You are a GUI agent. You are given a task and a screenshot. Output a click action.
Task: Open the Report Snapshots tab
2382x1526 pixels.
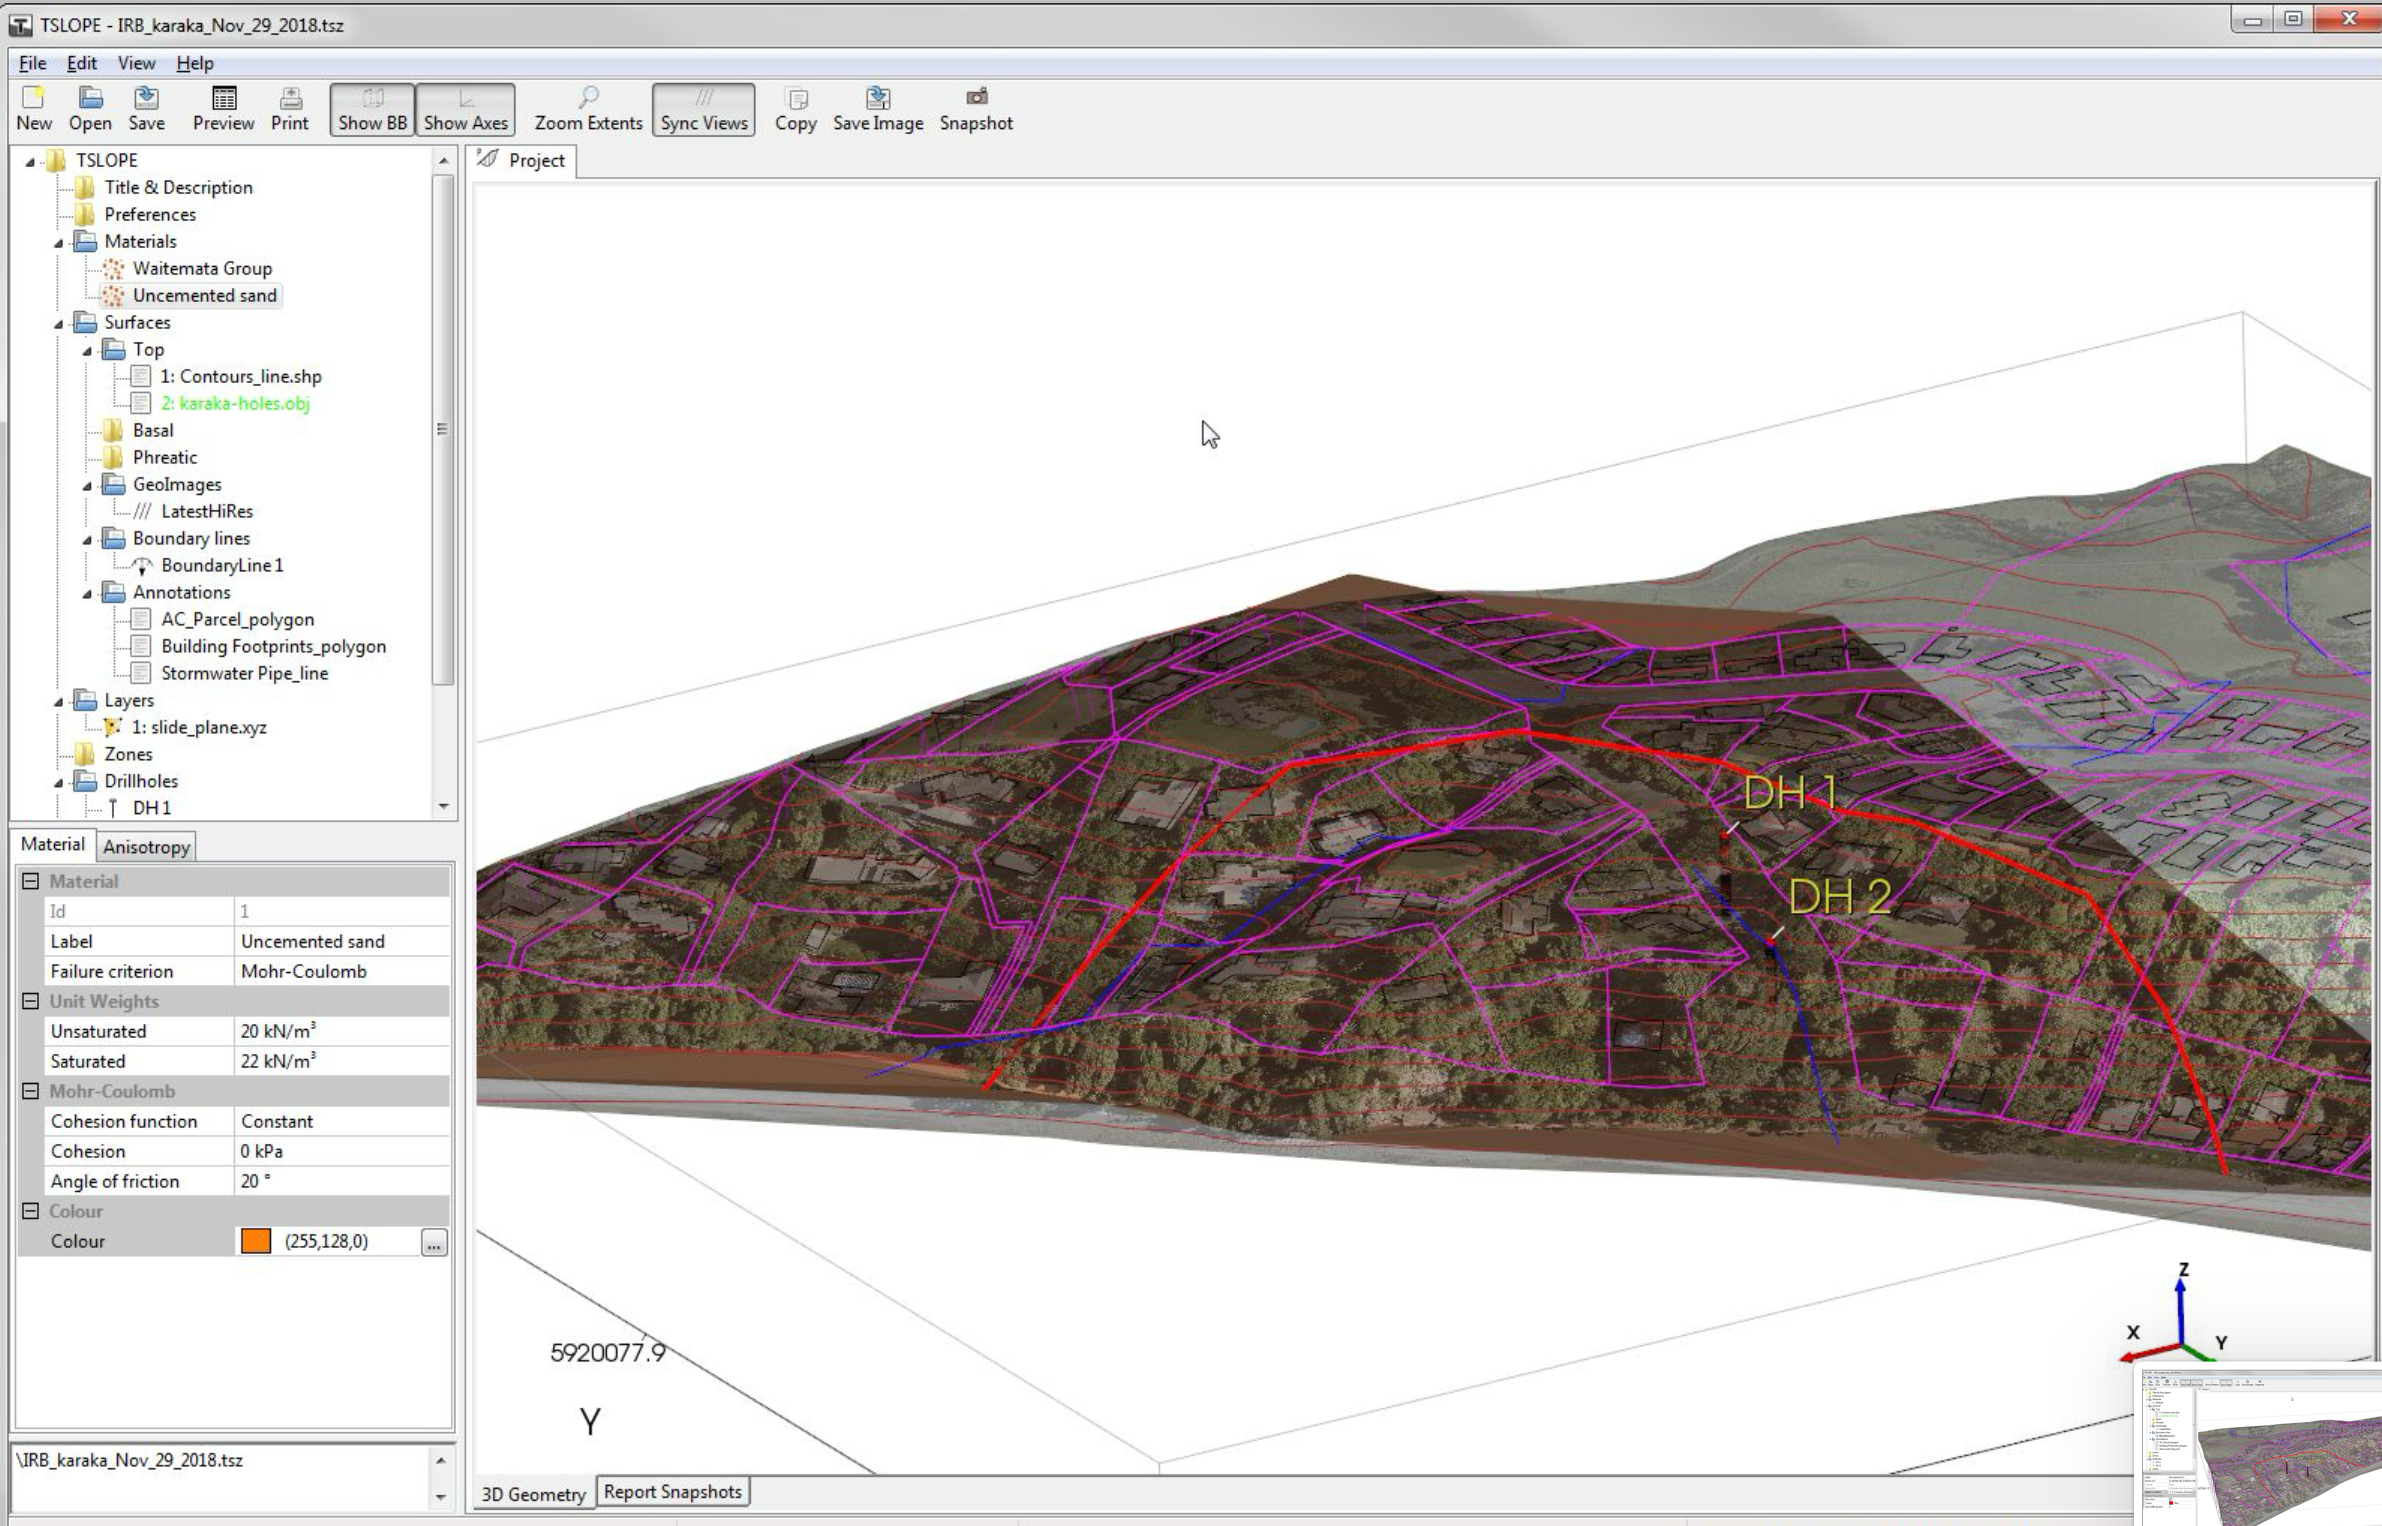673,1491
